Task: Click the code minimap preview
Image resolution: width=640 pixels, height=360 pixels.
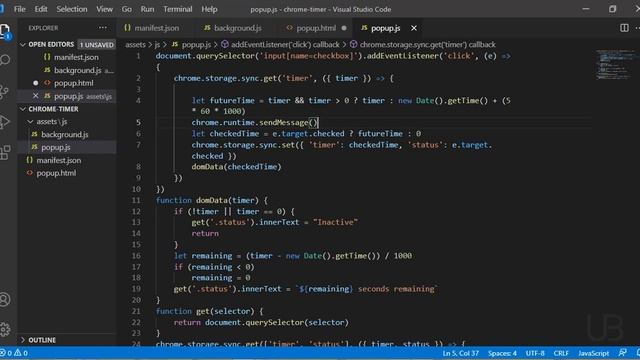Action: (x=614, y=64)
